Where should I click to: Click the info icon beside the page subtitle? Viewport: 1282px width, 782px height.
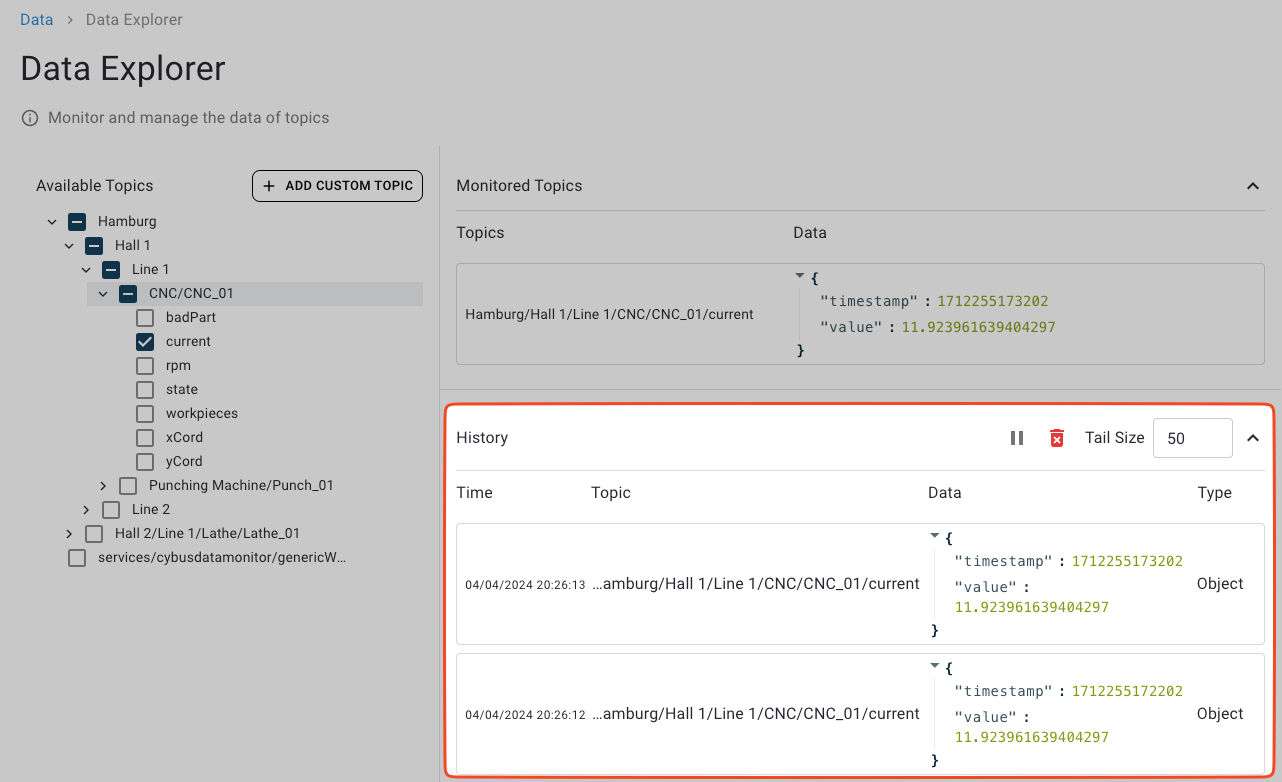(x=30, y=117)
